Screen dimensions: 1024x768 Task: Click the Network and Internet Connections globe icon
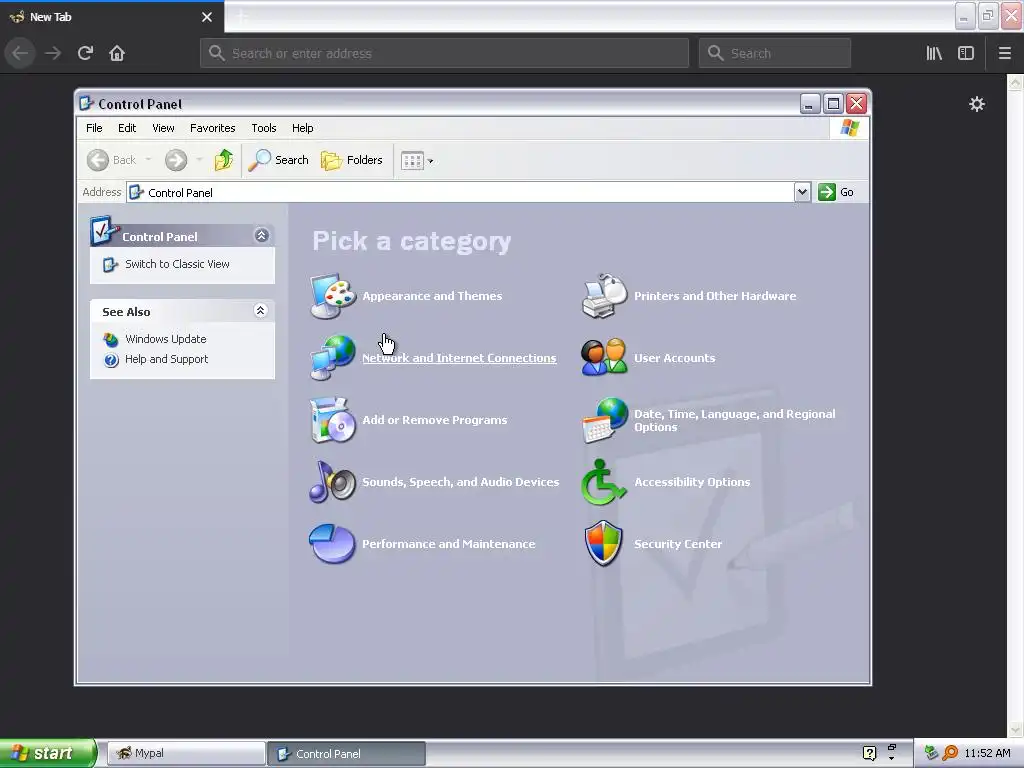(x=332, y=357)
